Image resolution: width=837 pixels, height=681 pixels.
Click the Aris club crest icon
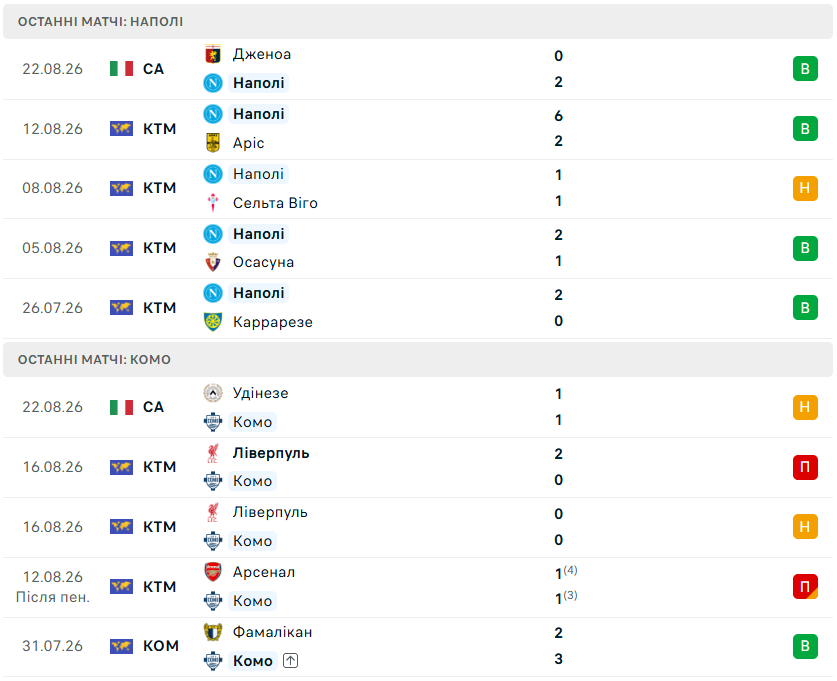212,142
